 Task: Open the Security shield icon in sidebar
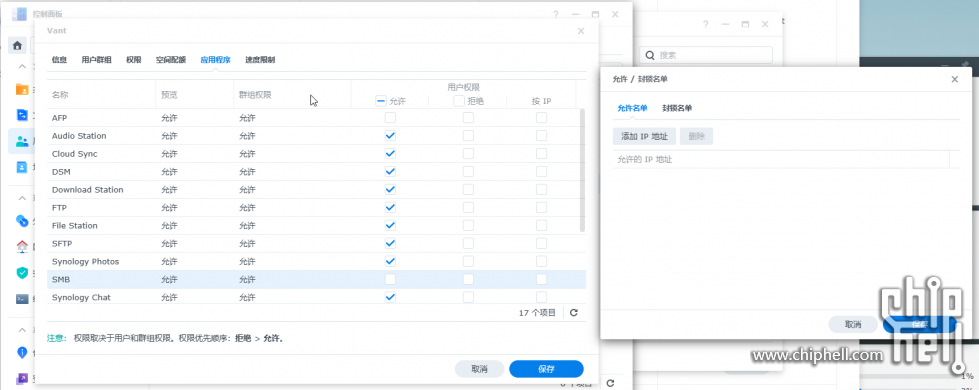22,273
